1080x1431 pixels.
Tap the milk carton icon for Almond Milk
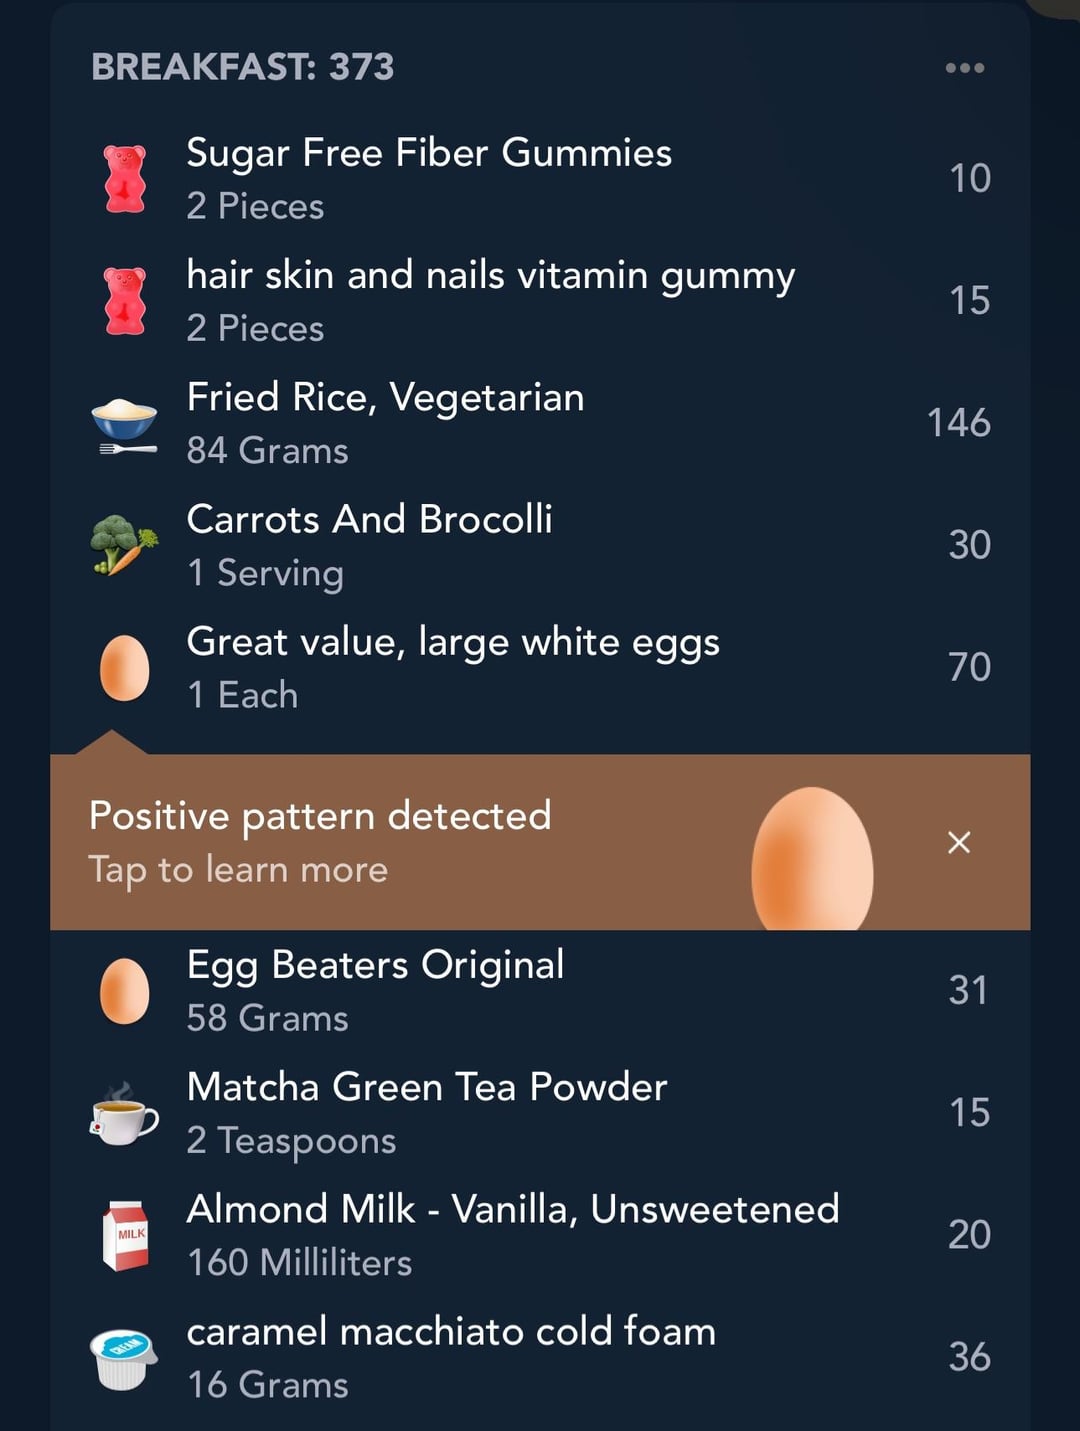click(x=125, y=1236)
